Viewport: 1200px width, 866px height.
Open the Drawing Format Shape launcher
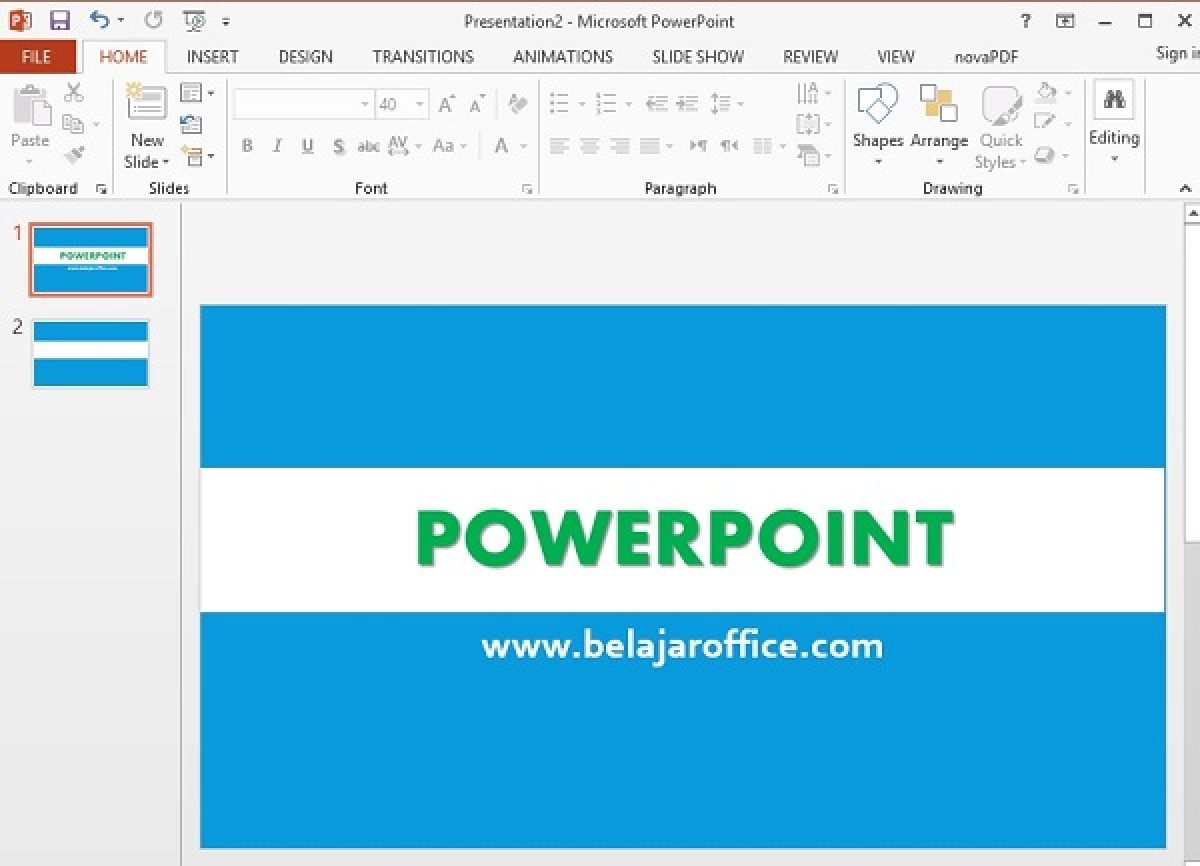click(1073, 189)
